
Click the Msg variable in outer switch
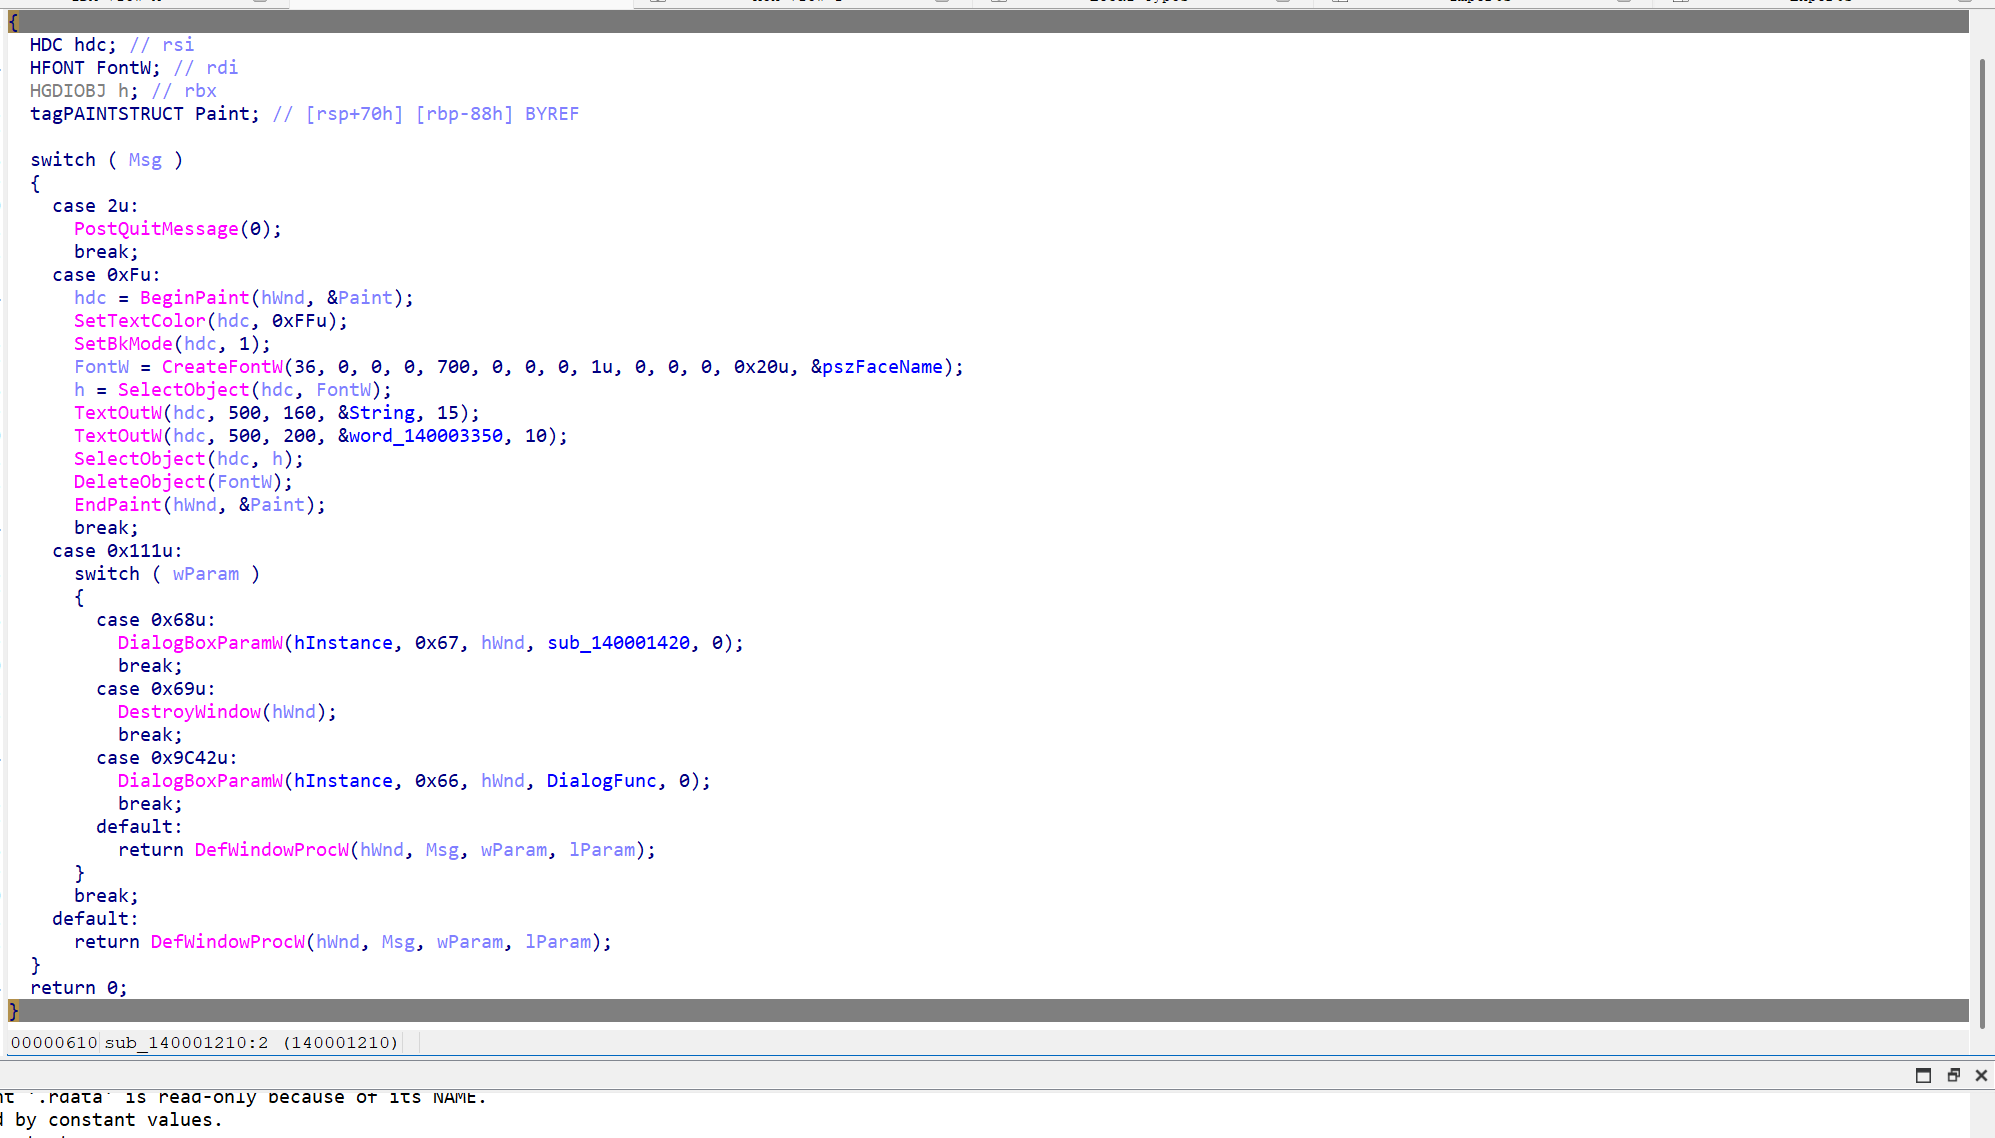[x=145, y=160]
